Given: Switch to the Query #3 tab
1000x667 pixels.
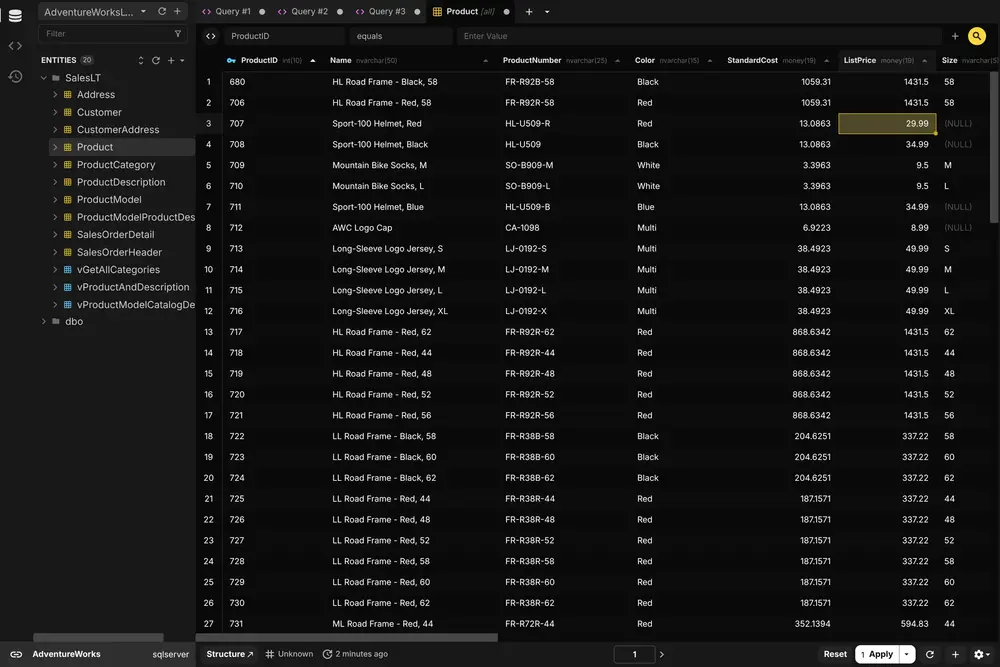Looking at the screenshot, I should 387,11.
